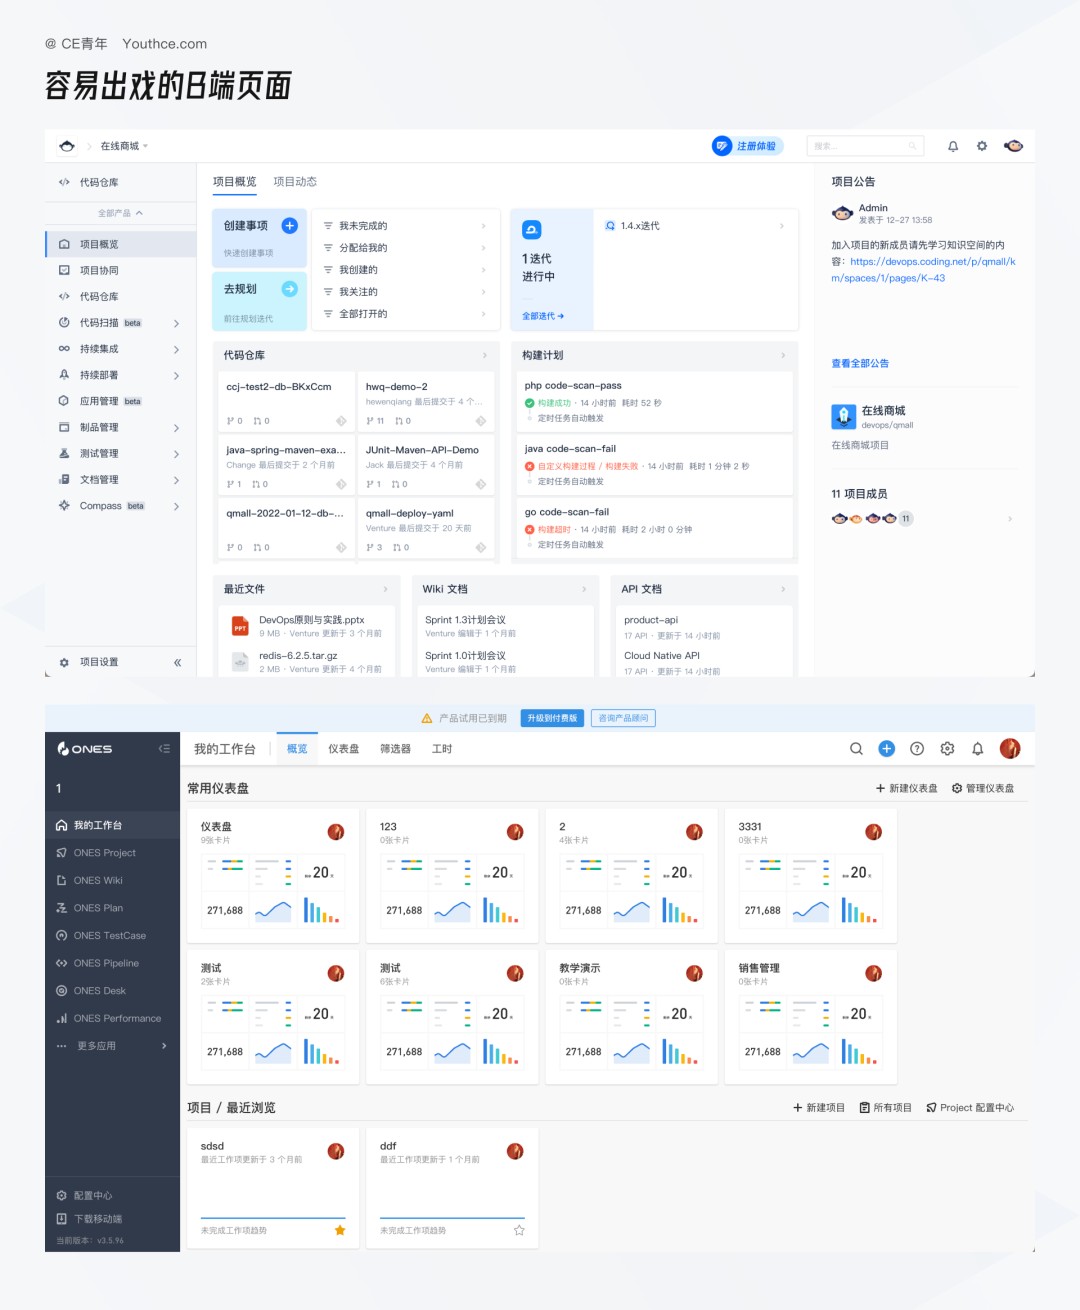The width and height of the screenshot is (1080, 1310).
Task: Open the 查看全部公告 link
Action: click(860, 363)
